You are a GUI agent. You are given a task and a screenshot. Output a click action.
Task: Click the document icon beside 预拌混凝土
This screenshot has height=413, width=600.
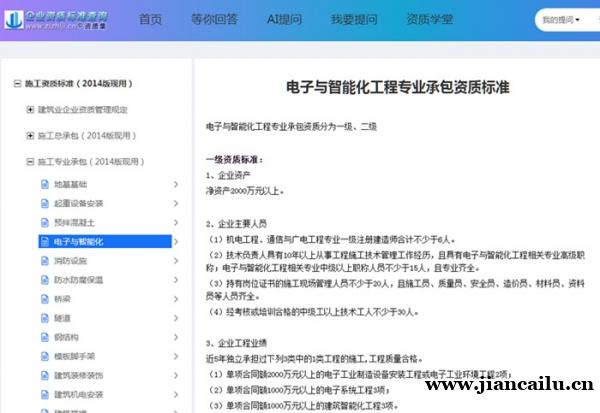tap(45, 222)
